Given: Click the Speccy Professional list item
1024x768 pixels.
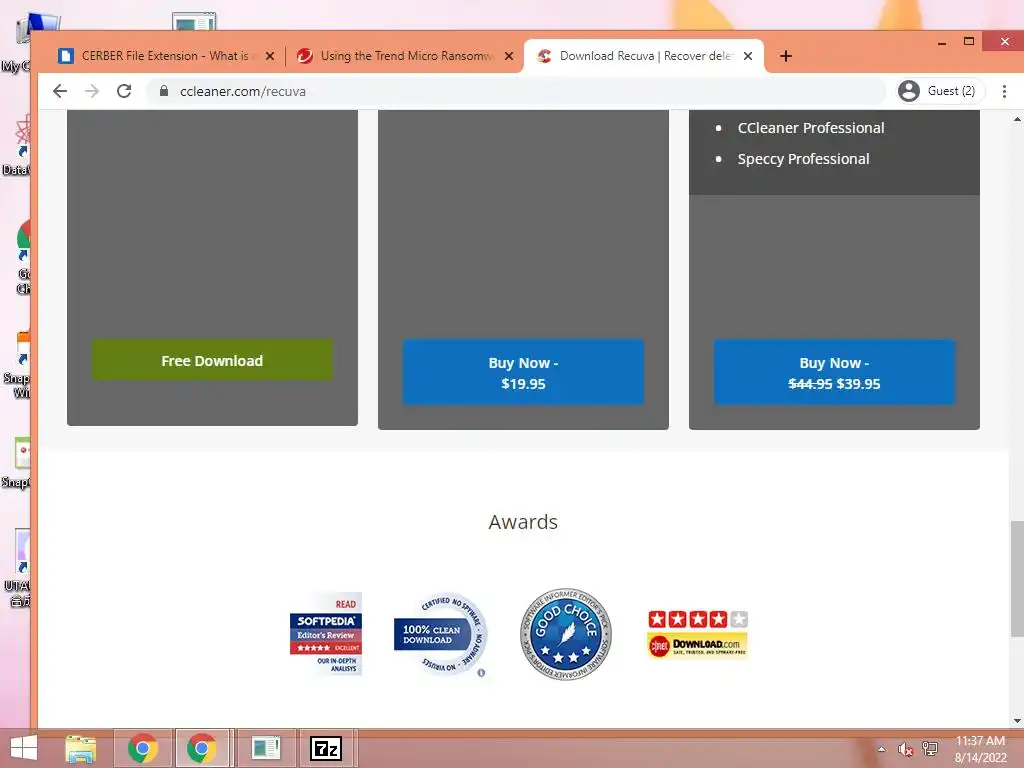Looking at the screenshot, I should [x=803, y=159].
